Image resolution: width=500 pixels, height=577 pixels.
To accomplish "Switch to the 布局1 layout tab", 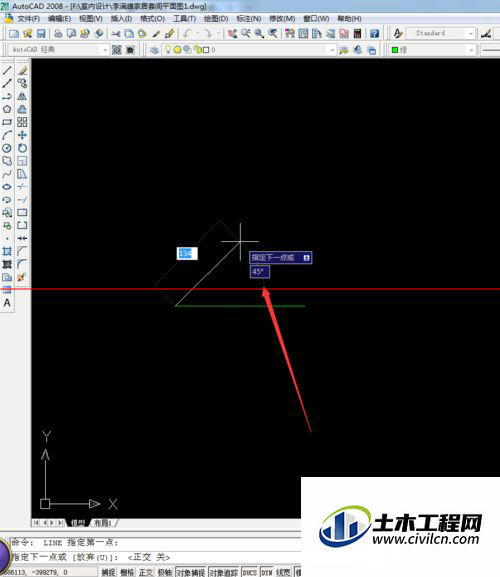I will pyautogui.click(x=103, y=523).
